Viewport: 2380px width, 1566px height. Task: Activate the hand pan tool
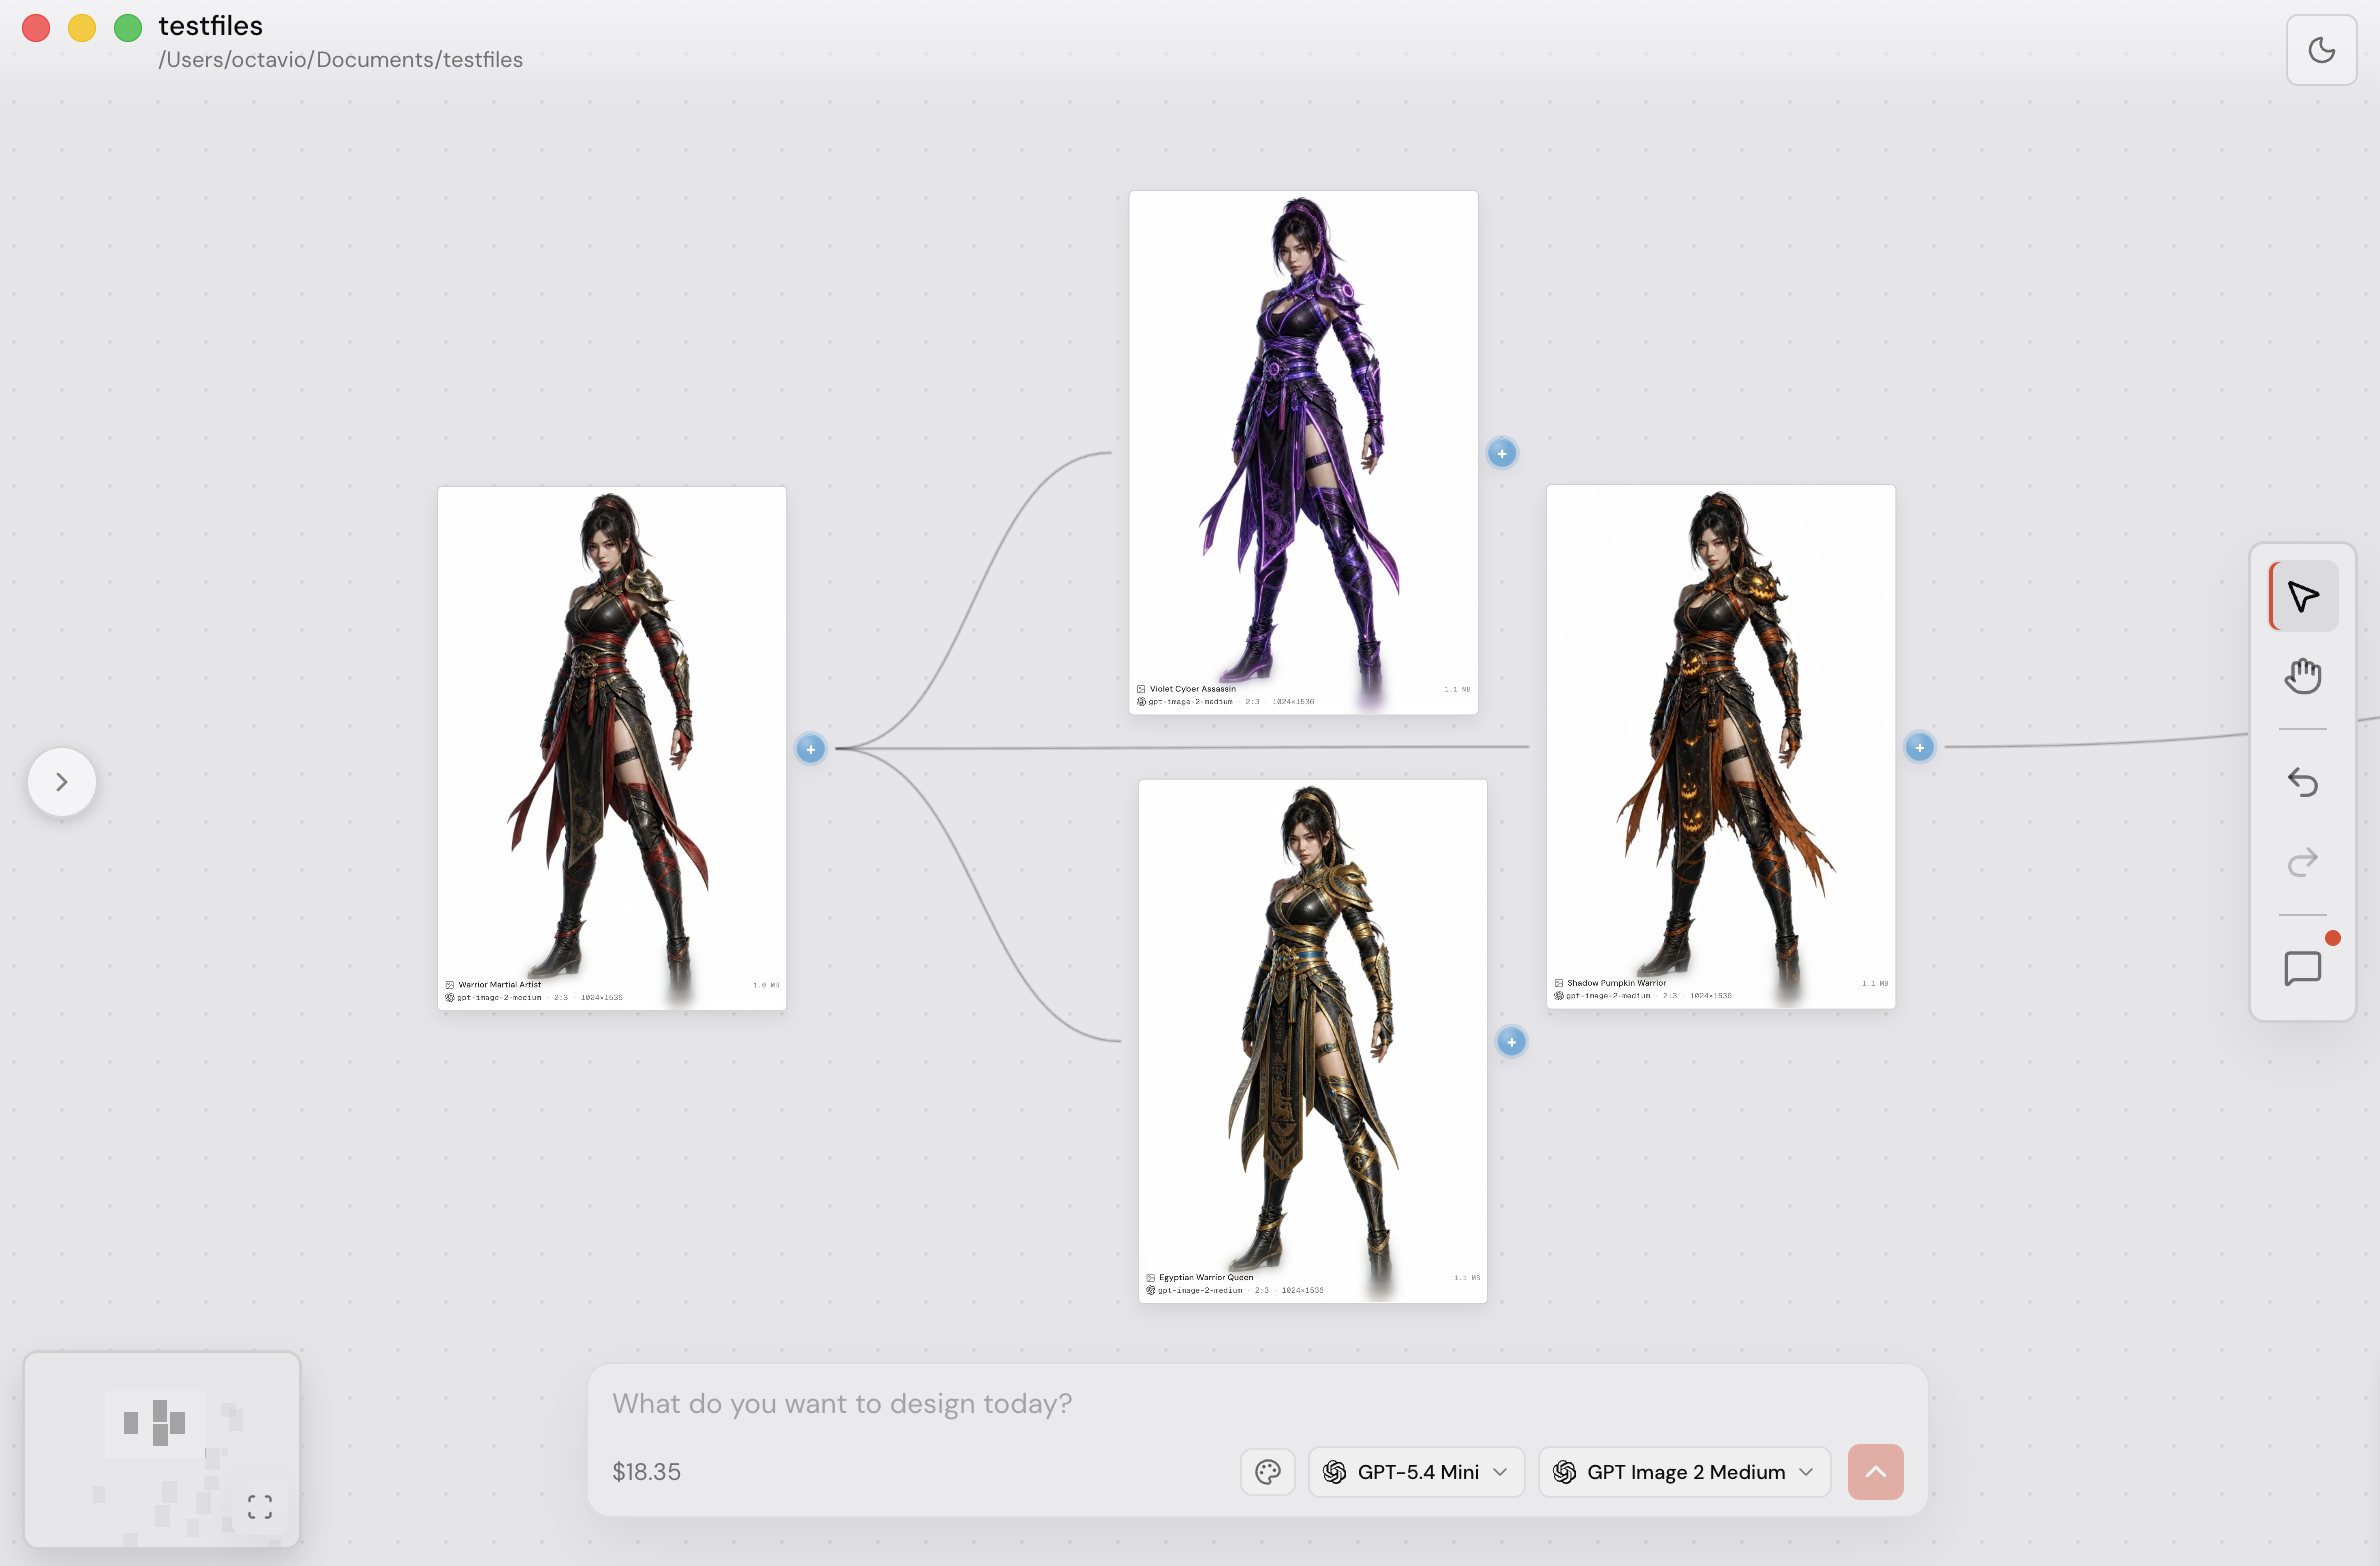pos(2303,676)
